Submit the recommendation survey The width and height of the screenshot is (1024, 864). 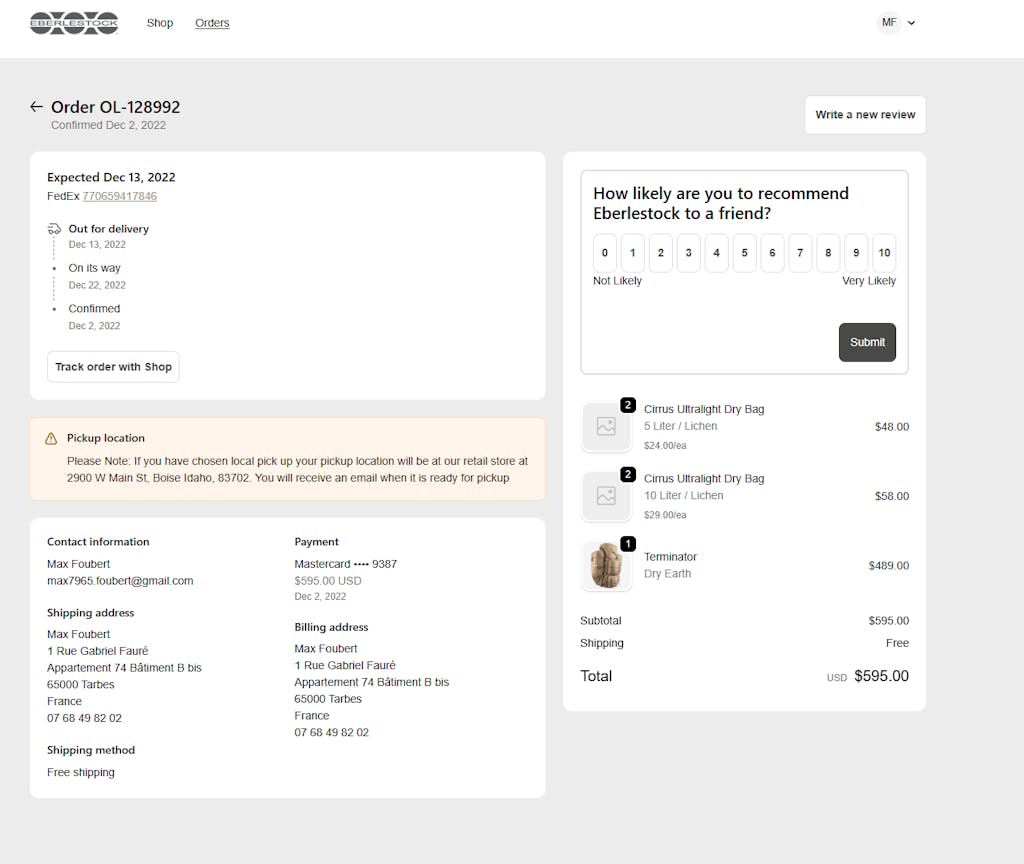pos(867,342)
